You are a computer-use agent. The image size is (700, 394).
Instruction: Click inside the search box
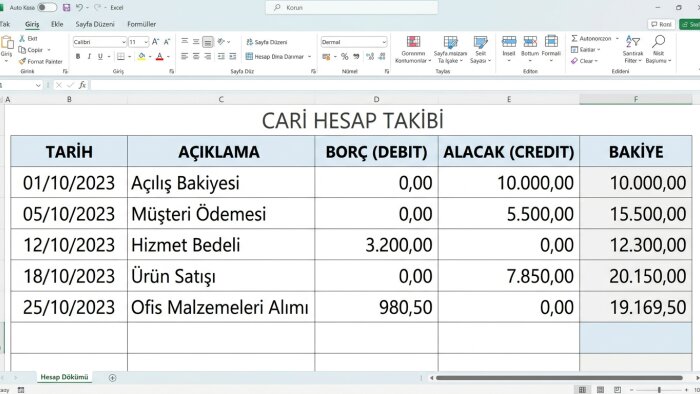pyautogui.click(x=351, y=8)
